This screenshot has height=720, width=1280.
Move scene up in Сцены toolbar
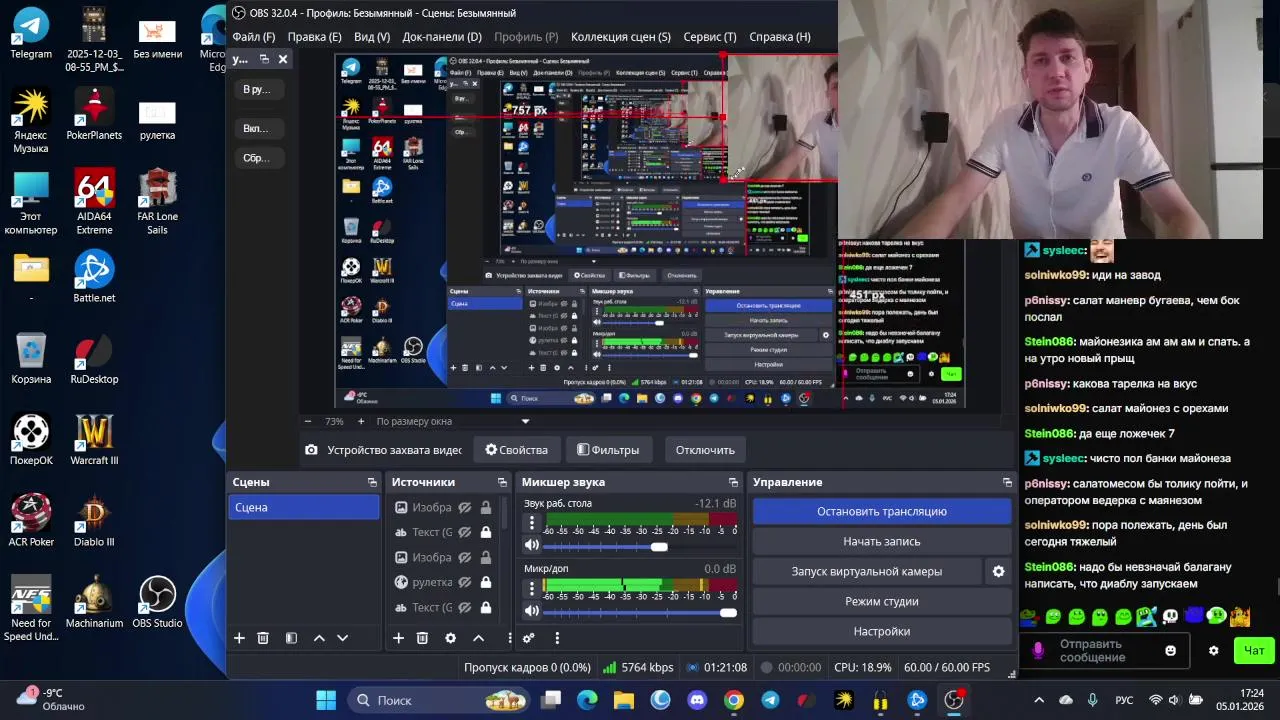coord(319,638)
